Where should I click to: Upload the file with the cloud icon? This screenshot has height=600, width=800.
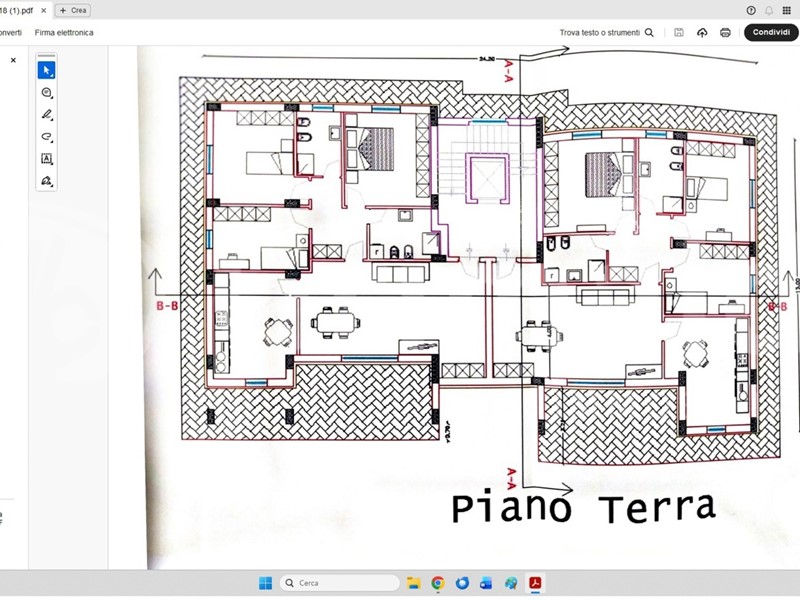pos(702,32)
